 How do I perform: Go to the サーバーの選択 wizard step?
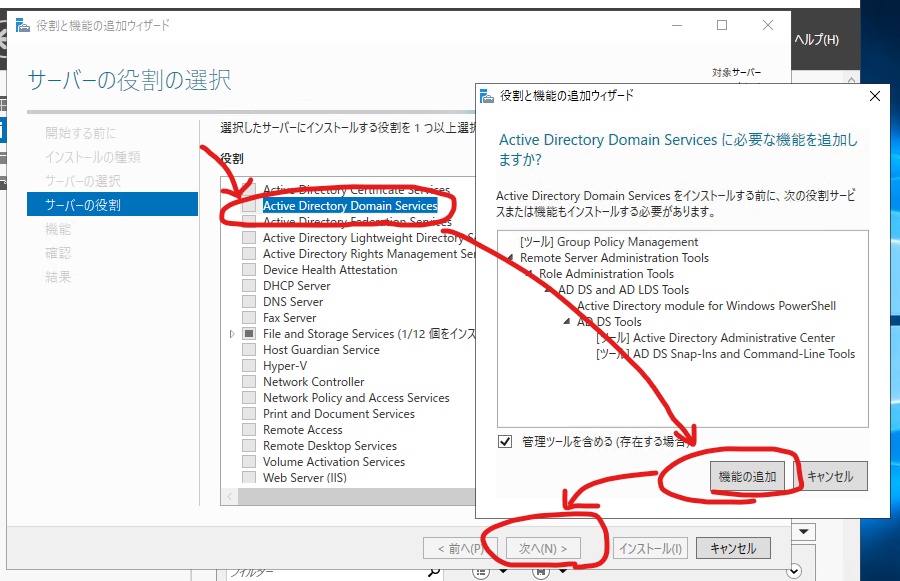(x=83, y=181)
